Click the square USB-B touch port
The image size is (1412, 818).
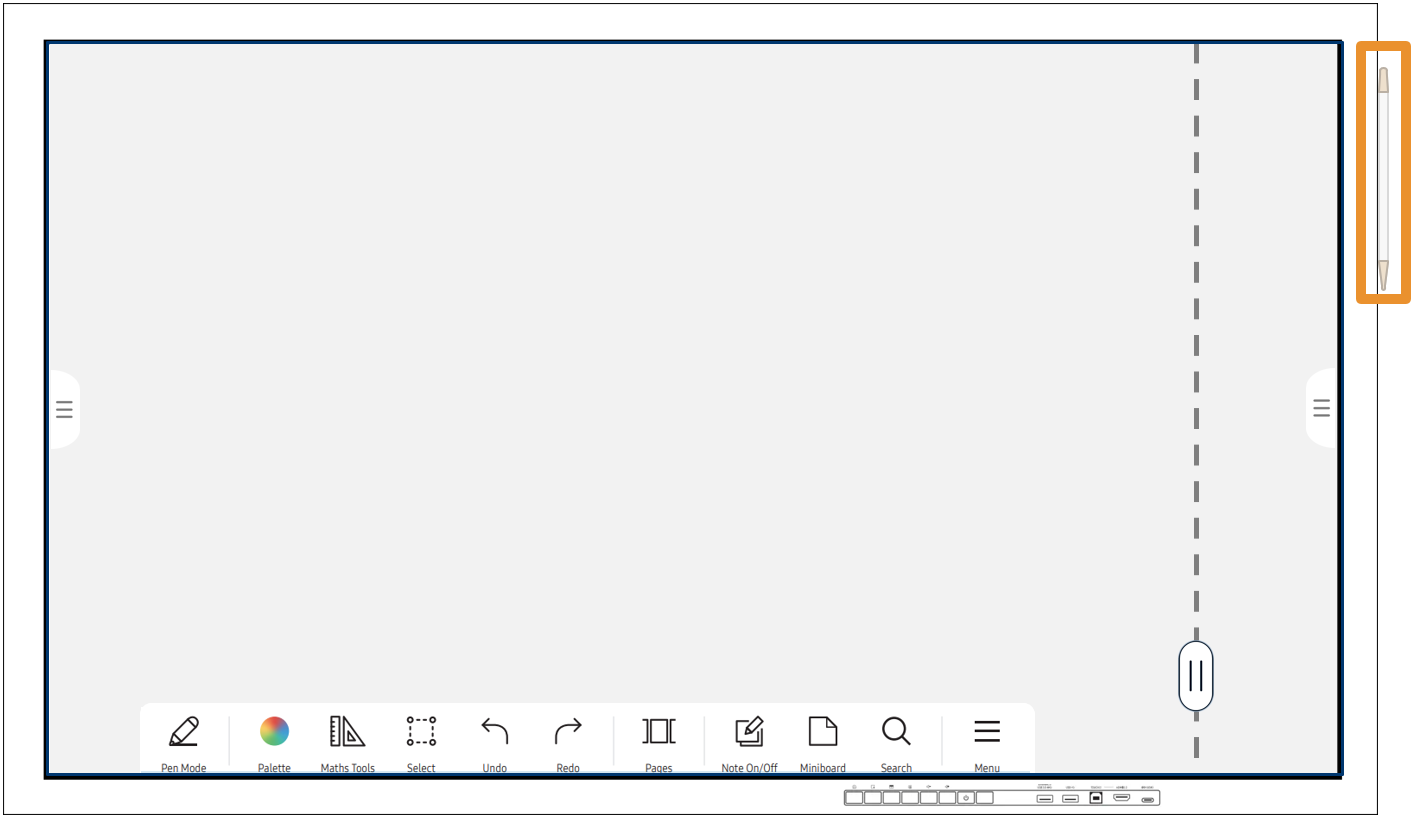(x=1096, y=798)
